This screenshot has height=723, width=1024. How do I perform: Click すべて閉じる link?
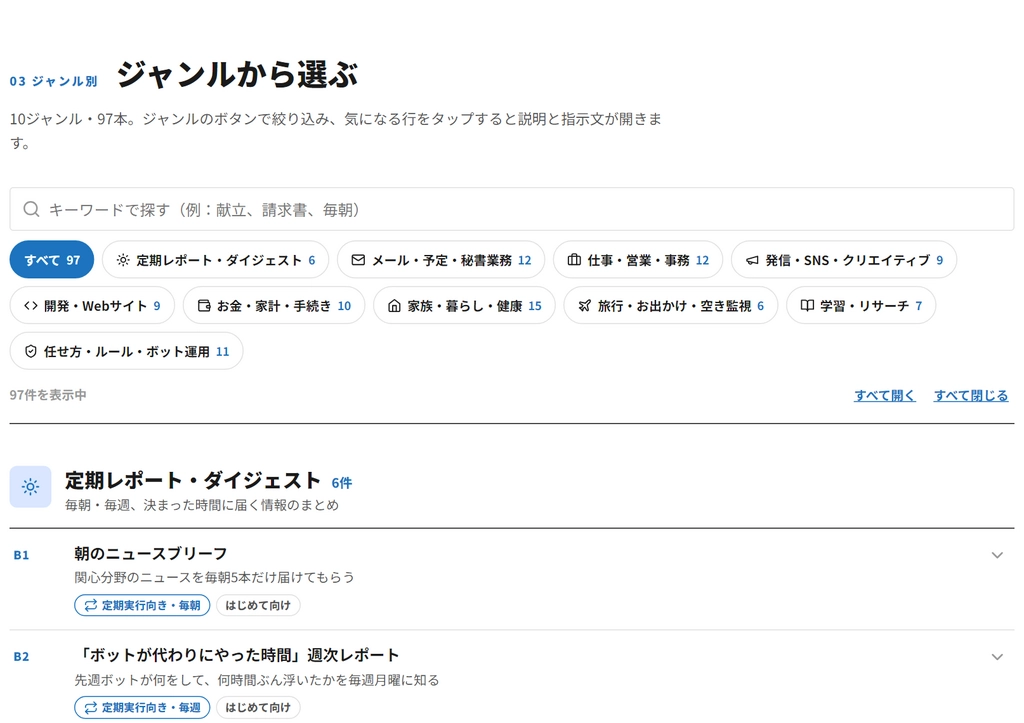[970, 395]
